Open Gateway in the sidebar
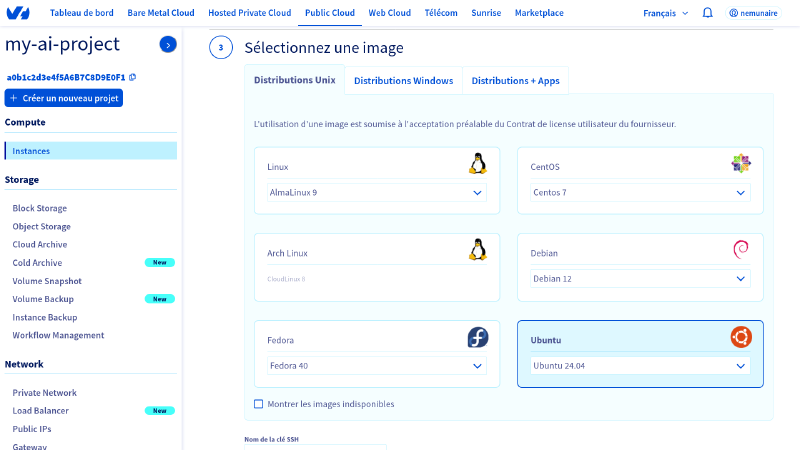This screenshot has height=450, width=800. [30, 446]
